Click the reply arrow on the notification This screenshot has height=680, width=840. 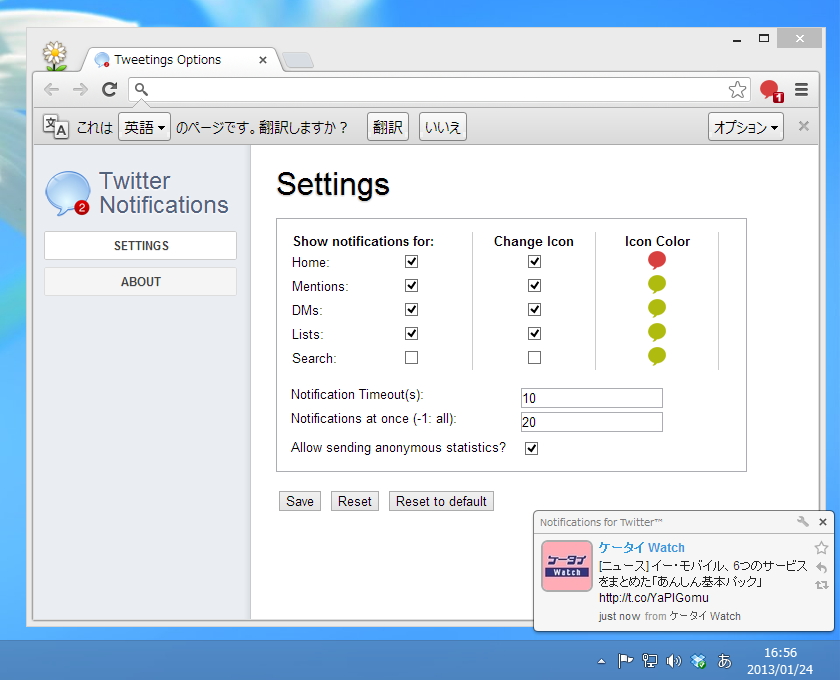(x=823, y=567)
